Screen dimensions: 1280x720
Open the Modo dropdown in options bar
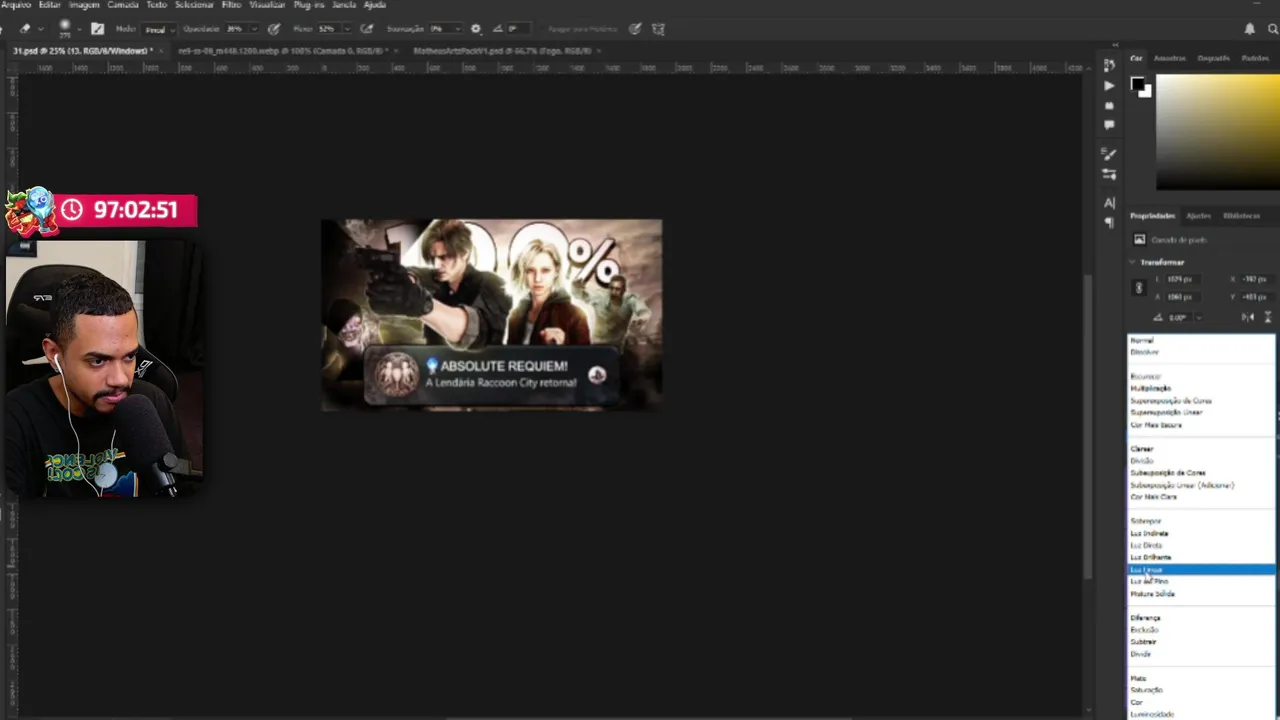(x=159, y=29)
